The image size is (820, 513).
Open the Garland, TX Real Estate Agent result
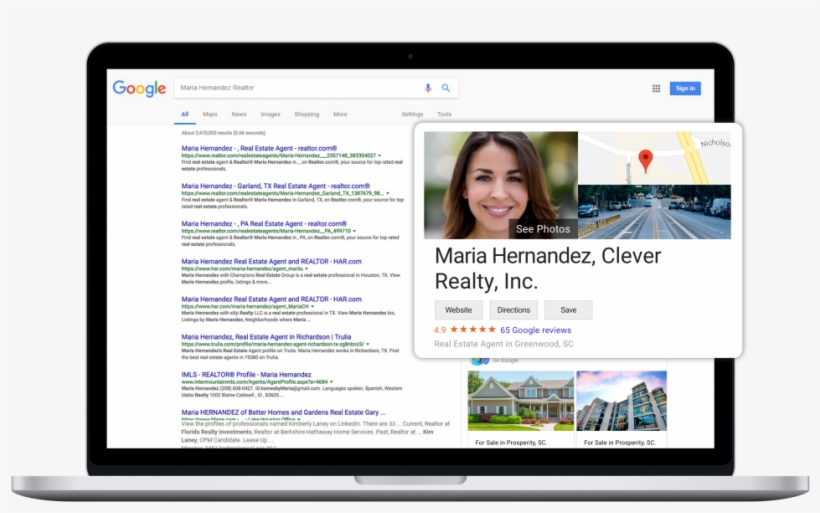(276, 186)
